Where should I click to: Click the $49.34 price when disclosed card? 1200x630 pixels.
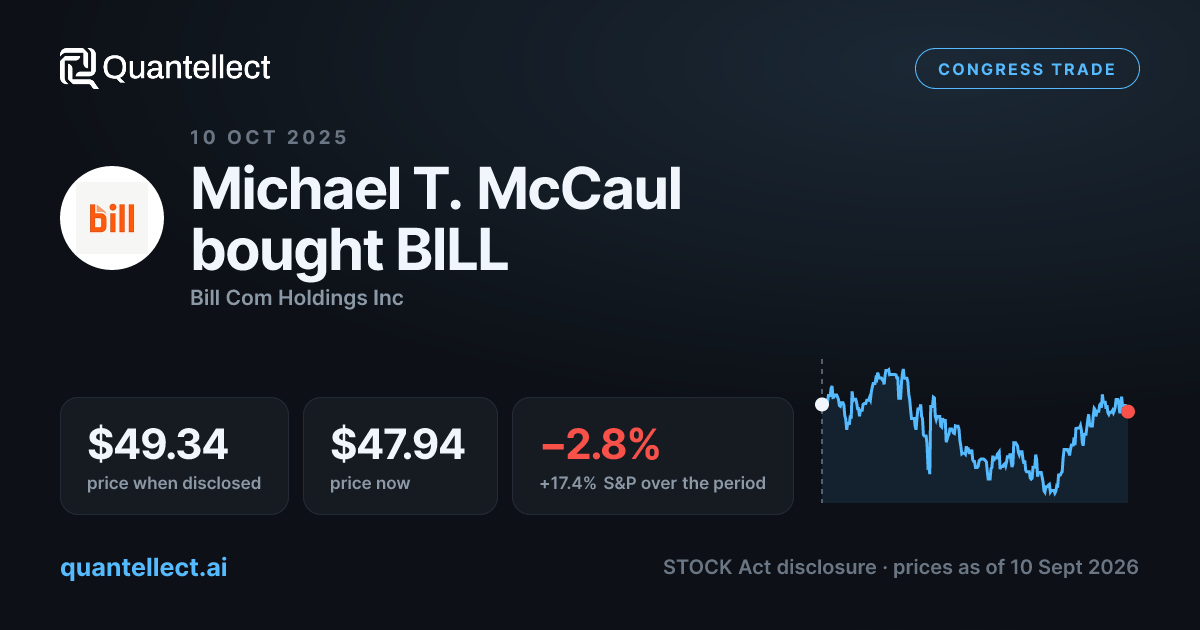coord(174,456)
